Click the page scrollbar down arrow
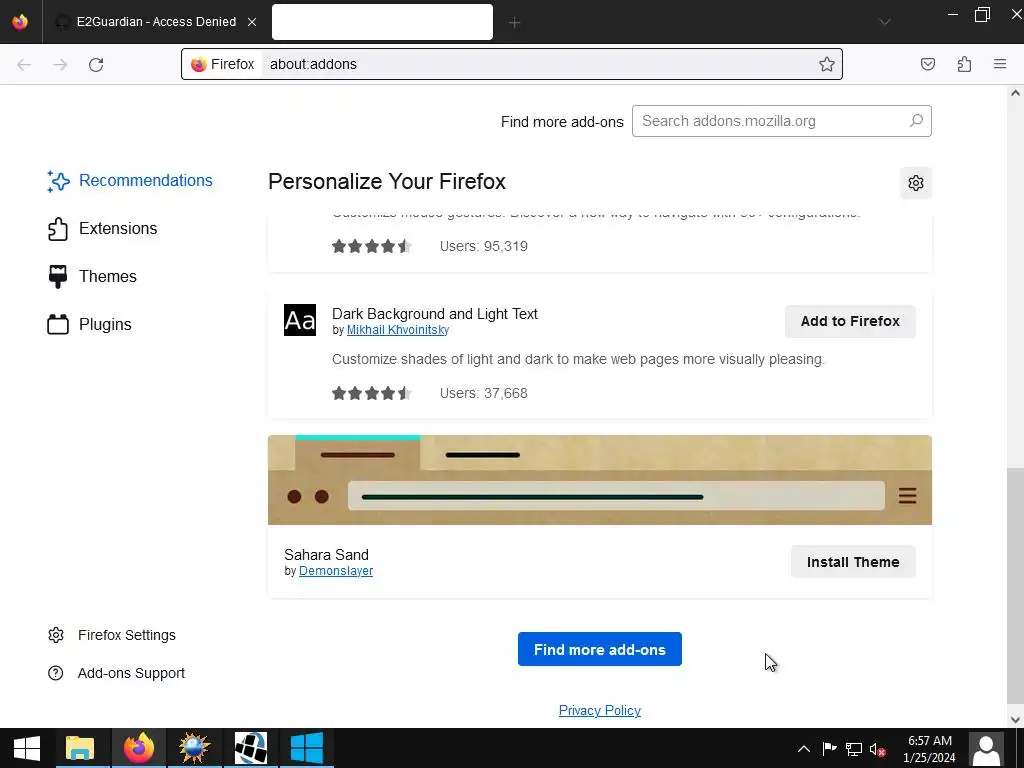Viewport: 1024px width, 768px height. tap(1015, 720)
